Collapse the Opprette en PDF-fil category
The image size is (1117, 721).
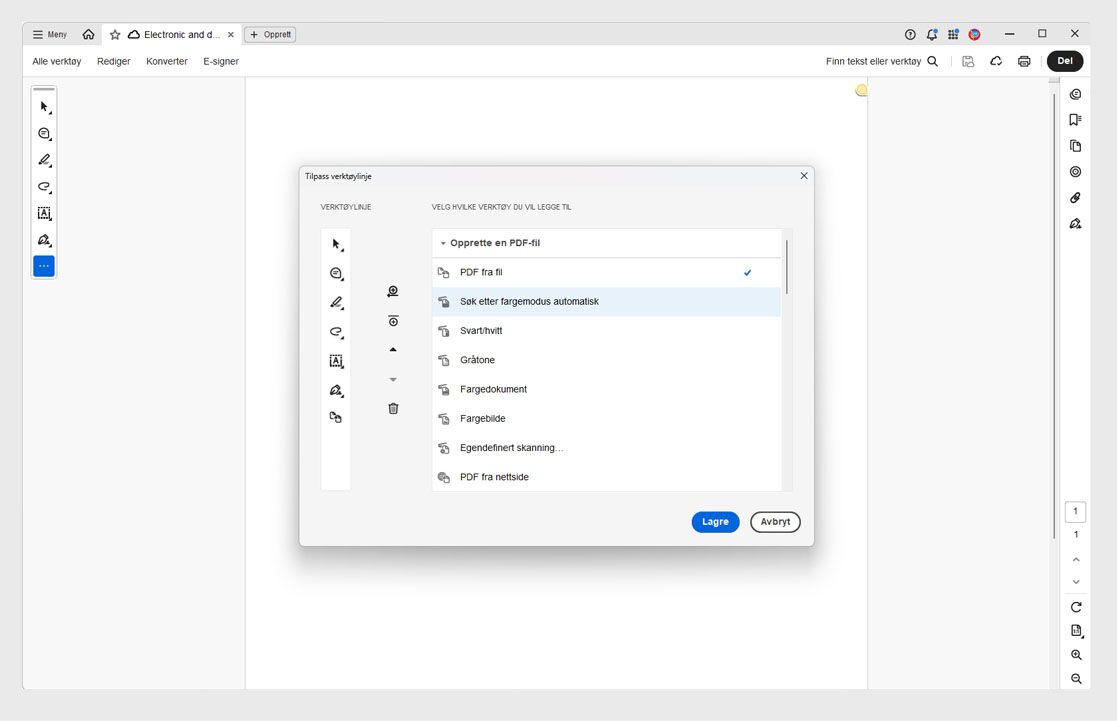(x=443, y=243)
